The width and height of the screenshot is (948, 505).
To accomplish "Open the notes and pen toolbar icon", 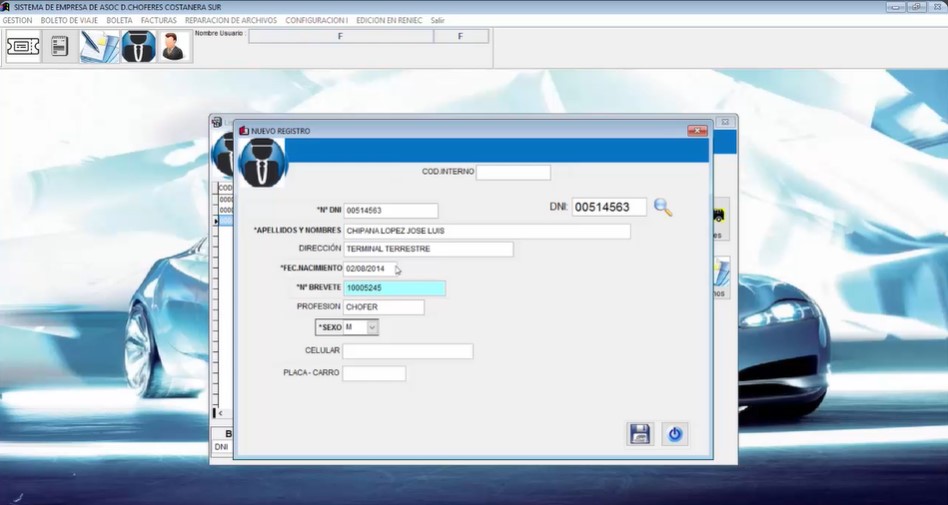I will pos(100,47).
